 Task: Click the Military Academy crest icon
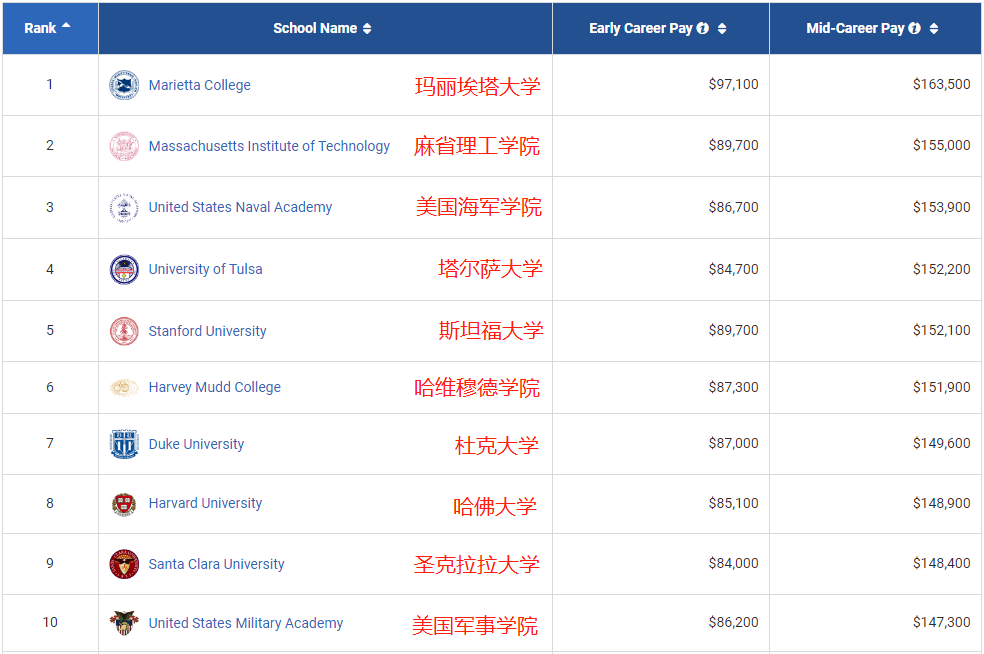124,624
